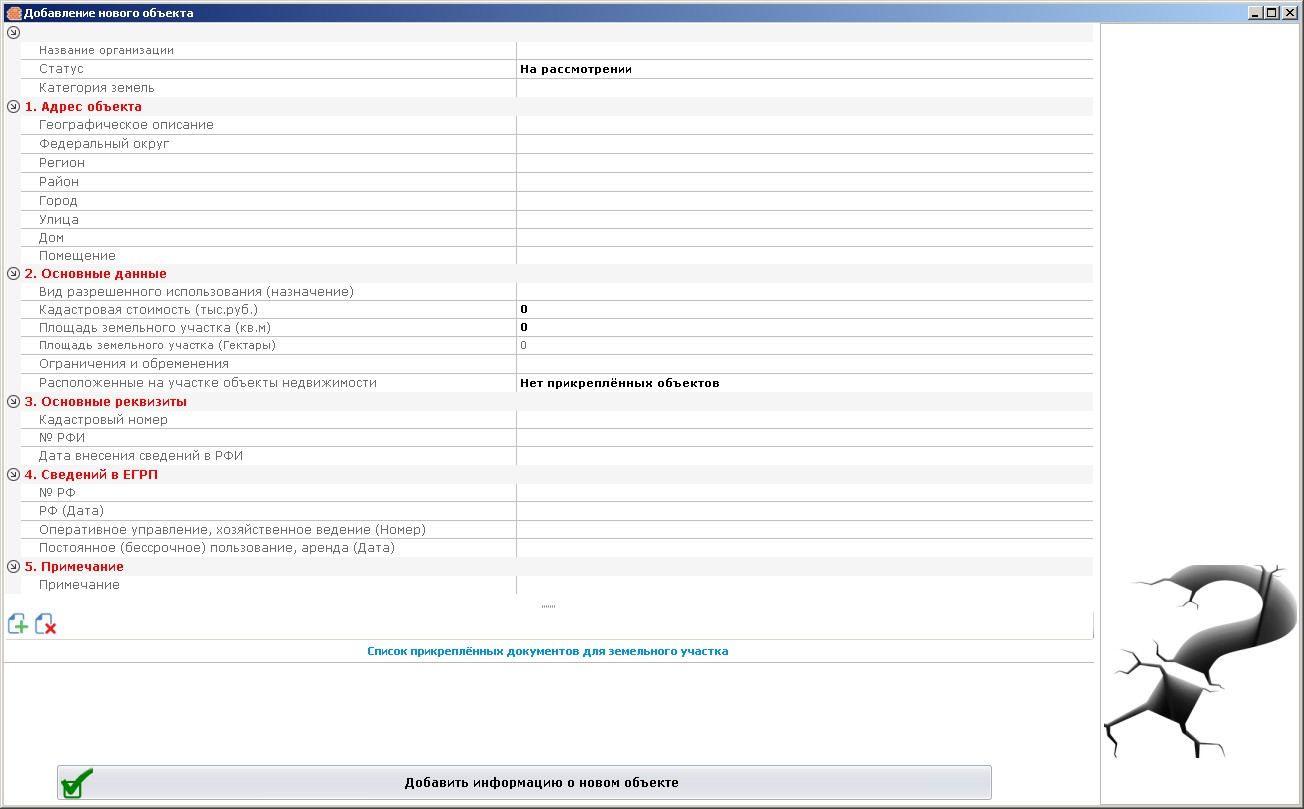1304x809 pixels.
Task: Click the '1. Адрес объекта' section heading
Action: click(83, 106)
